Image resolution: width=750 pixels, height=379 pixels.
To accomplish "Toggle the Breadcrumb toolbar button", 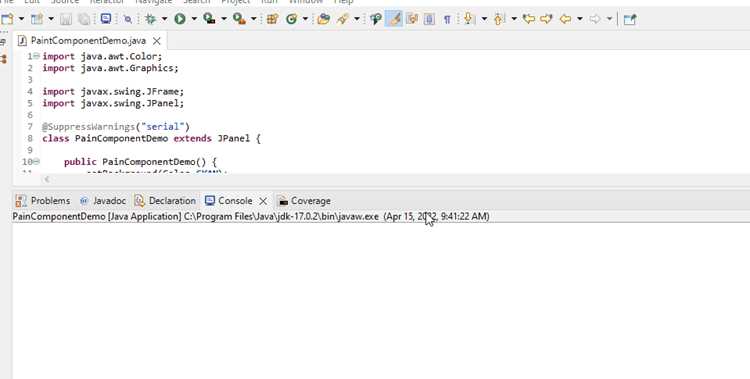I will click(376, 19).
